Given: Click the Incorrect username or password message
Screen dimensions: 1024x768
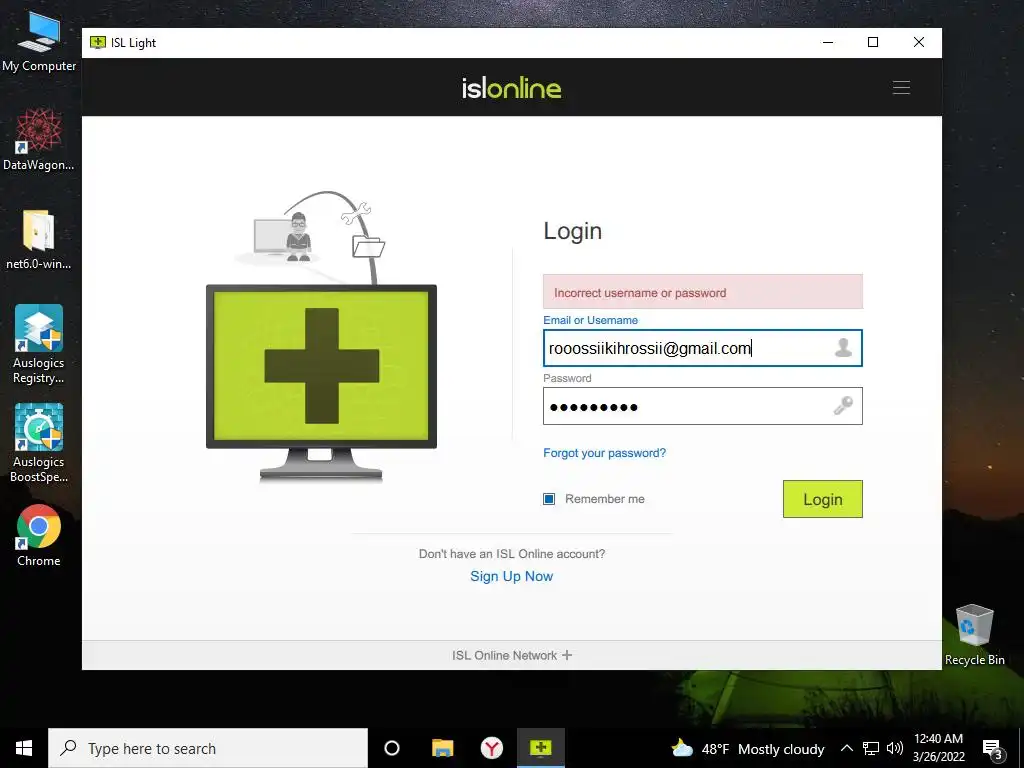Looking at the screenshot, I should click(x=703, y=292).
